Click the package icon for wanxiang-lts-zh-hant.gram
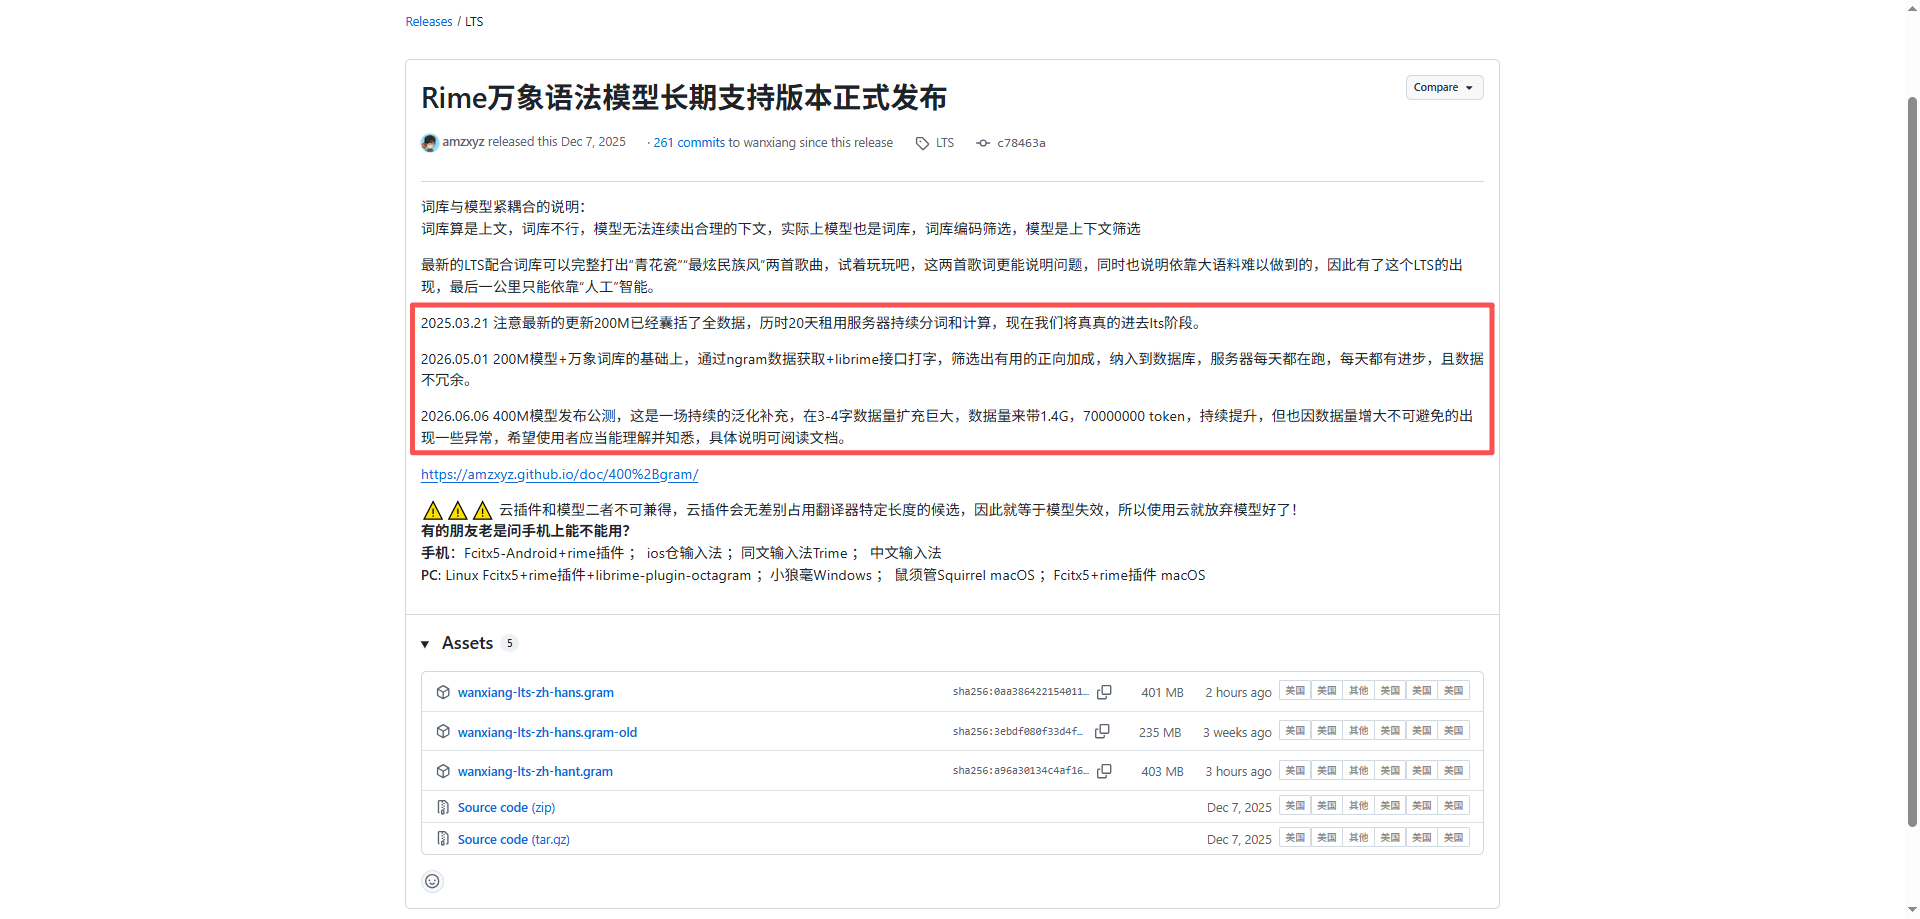The width and height of the screenshot is (1920, 919). coord(443,771)
